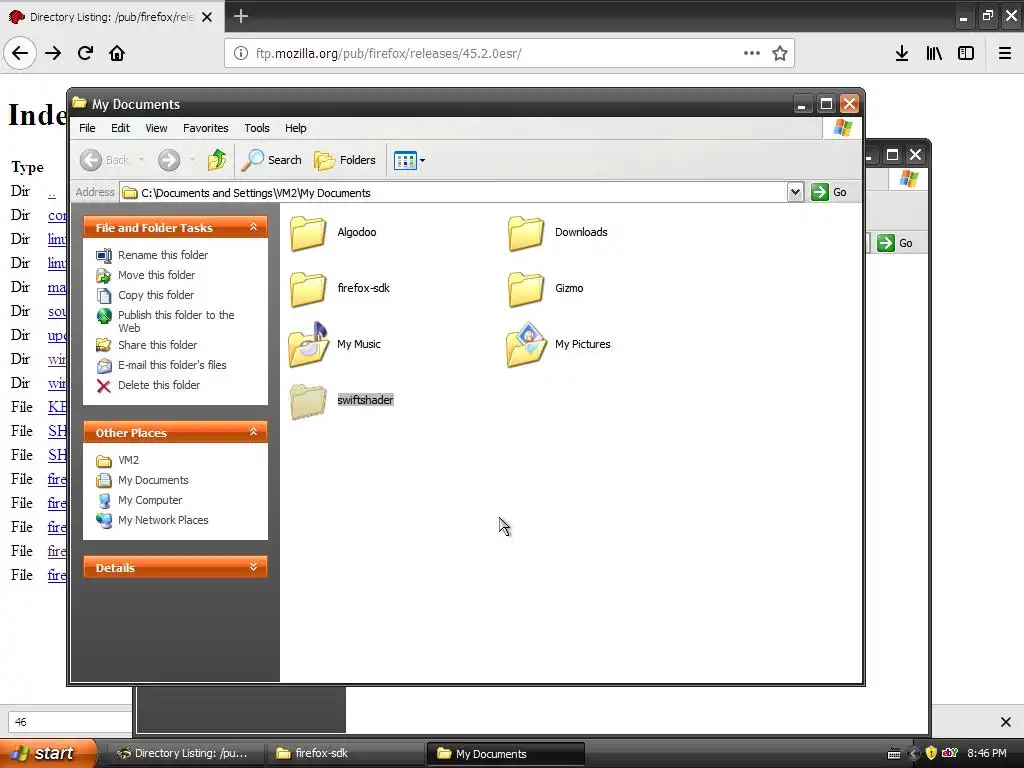
Task: Click the taskbar clock 8:46 PM
Action: tap(987, 753)
